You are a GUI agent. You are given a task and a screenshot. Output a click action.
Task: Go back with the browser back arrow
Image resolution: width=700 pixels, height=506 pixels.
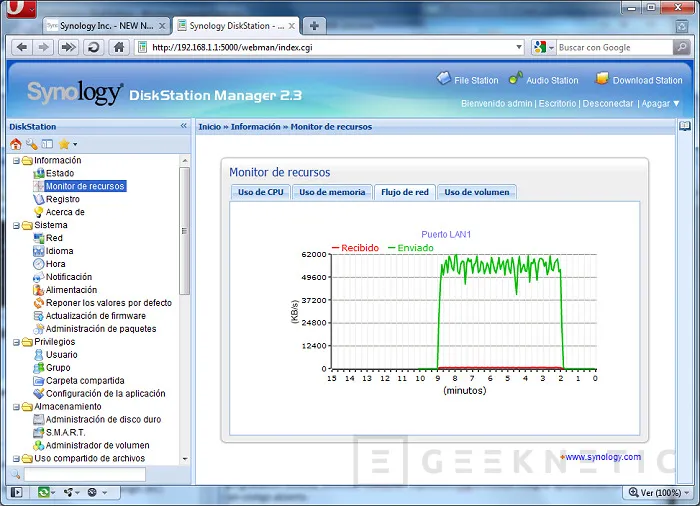(22, 47)
